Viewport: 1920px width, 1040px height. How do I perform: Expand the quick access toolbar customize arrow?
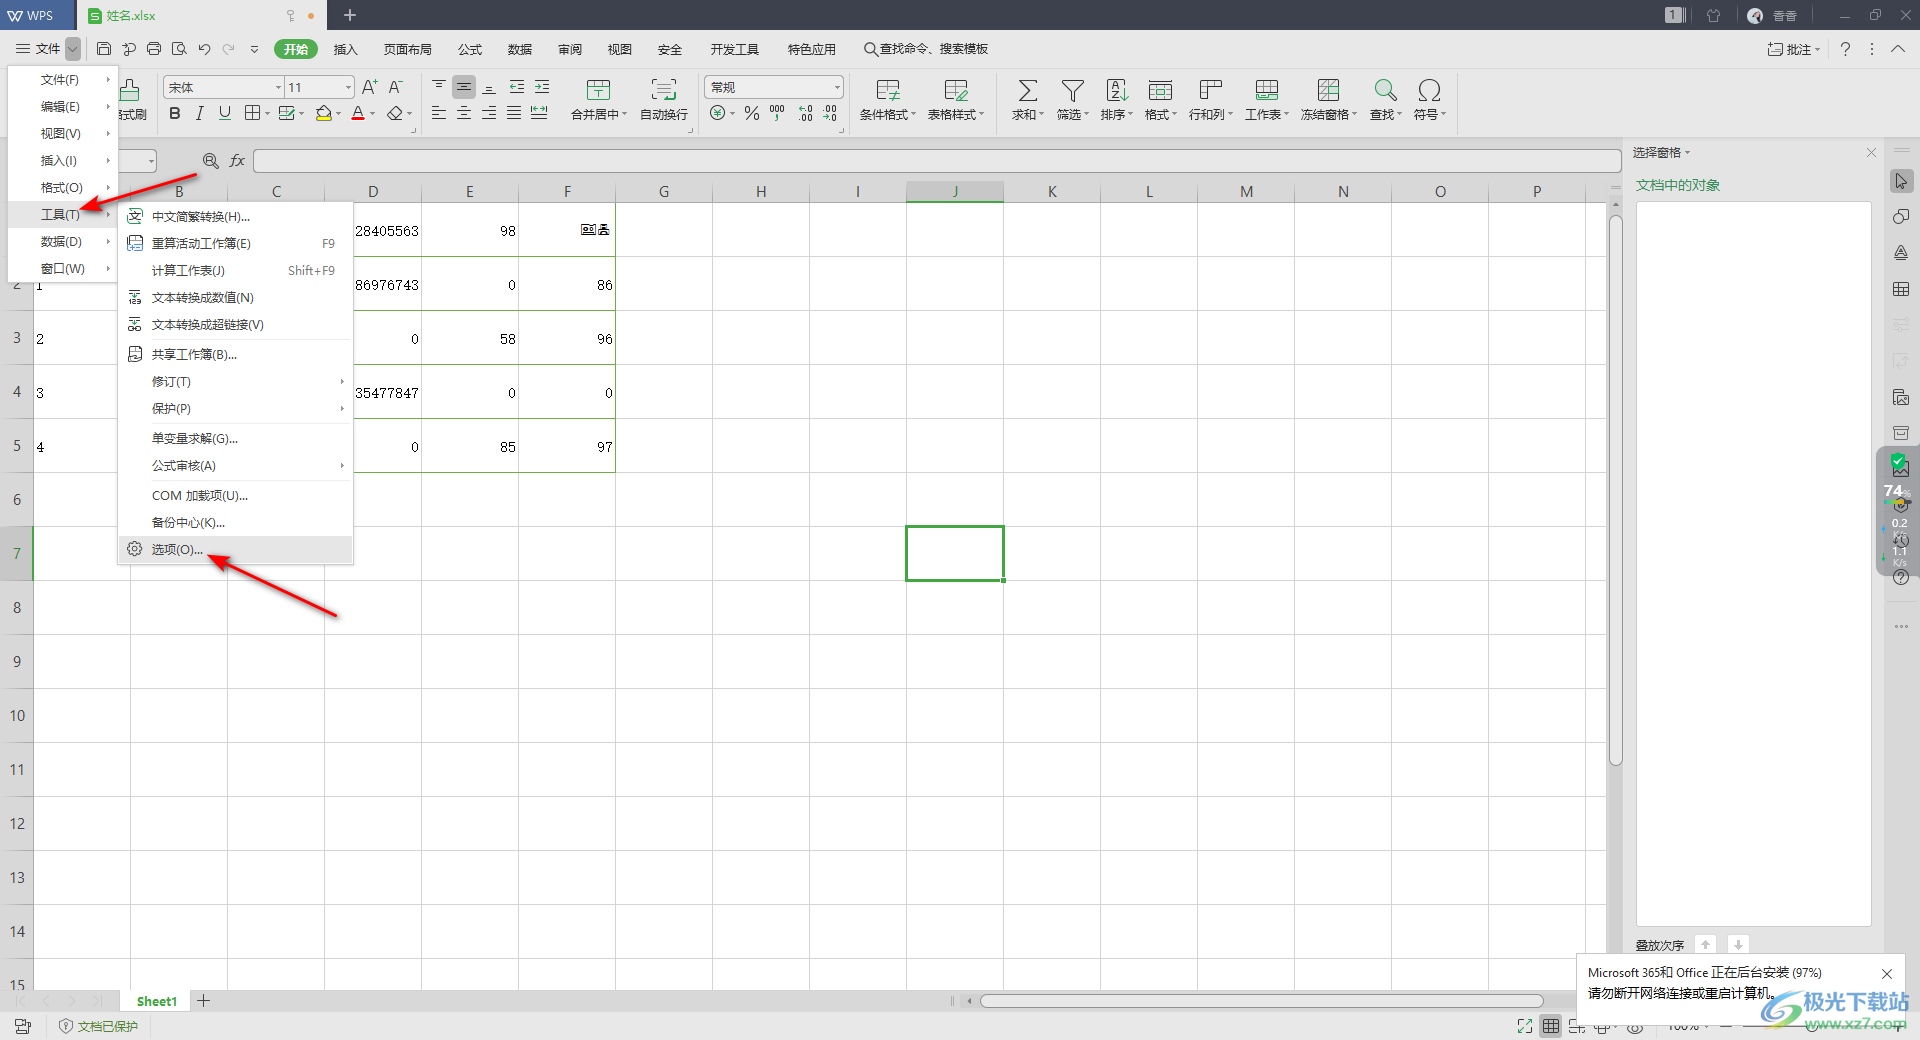254,49
